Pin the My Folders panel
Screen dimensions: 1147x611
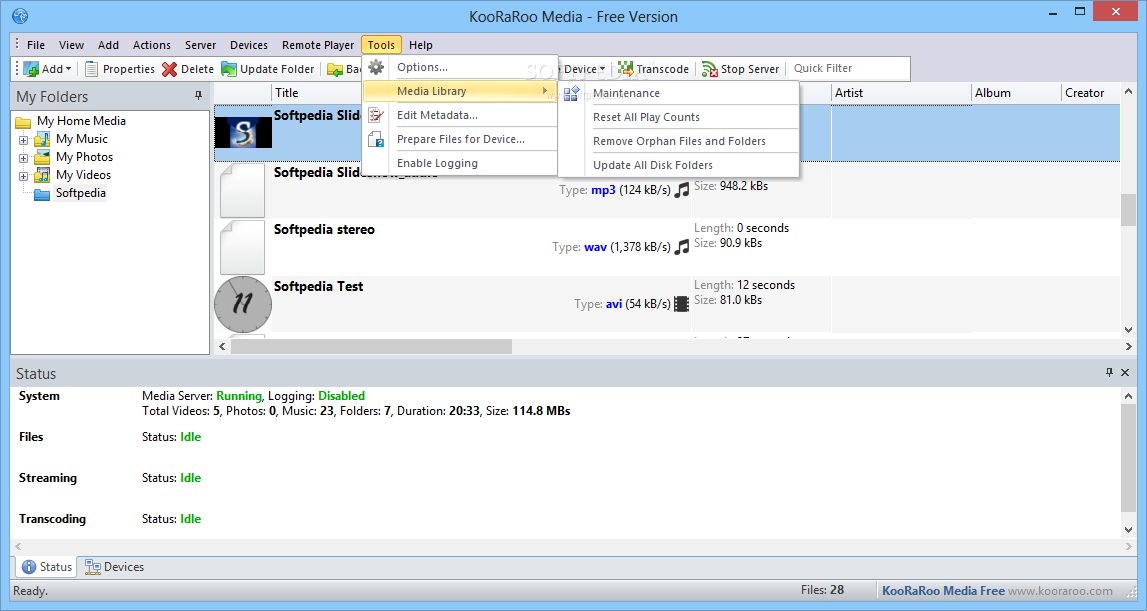(198, 96)
